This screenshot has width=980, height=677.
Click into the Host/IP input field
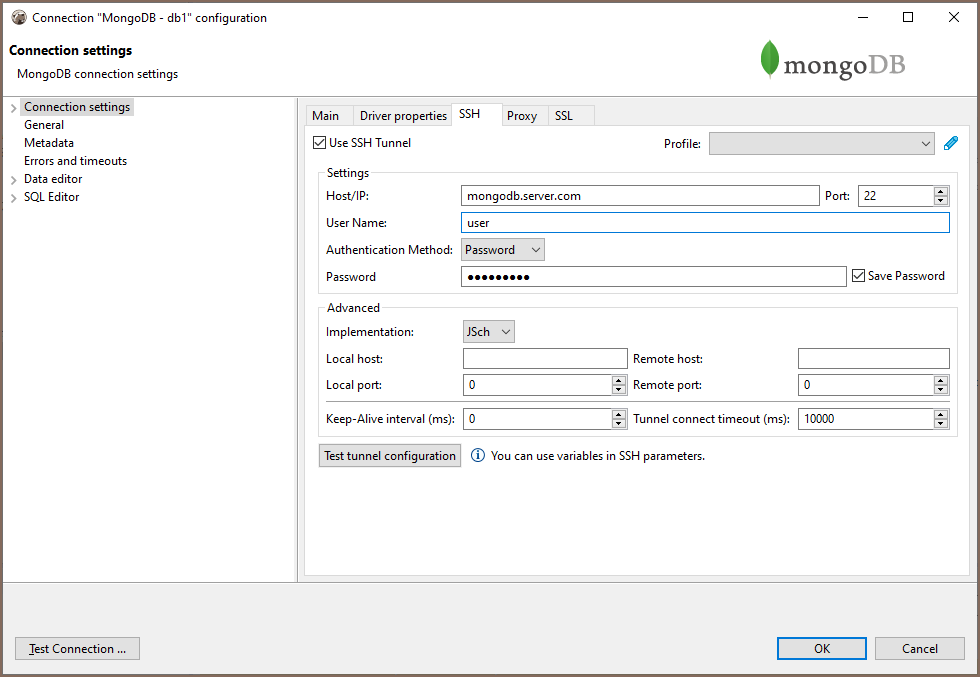640,196
